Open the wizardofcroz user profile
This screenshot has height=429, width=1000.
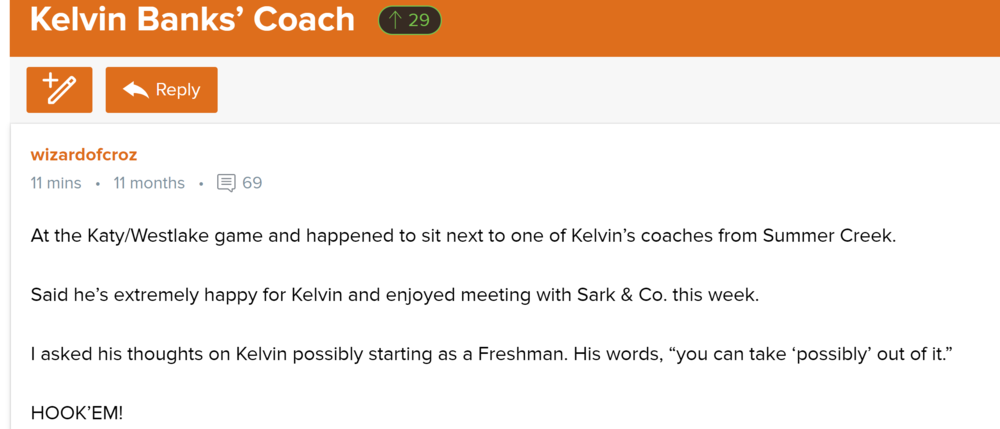tap(84, 155)
